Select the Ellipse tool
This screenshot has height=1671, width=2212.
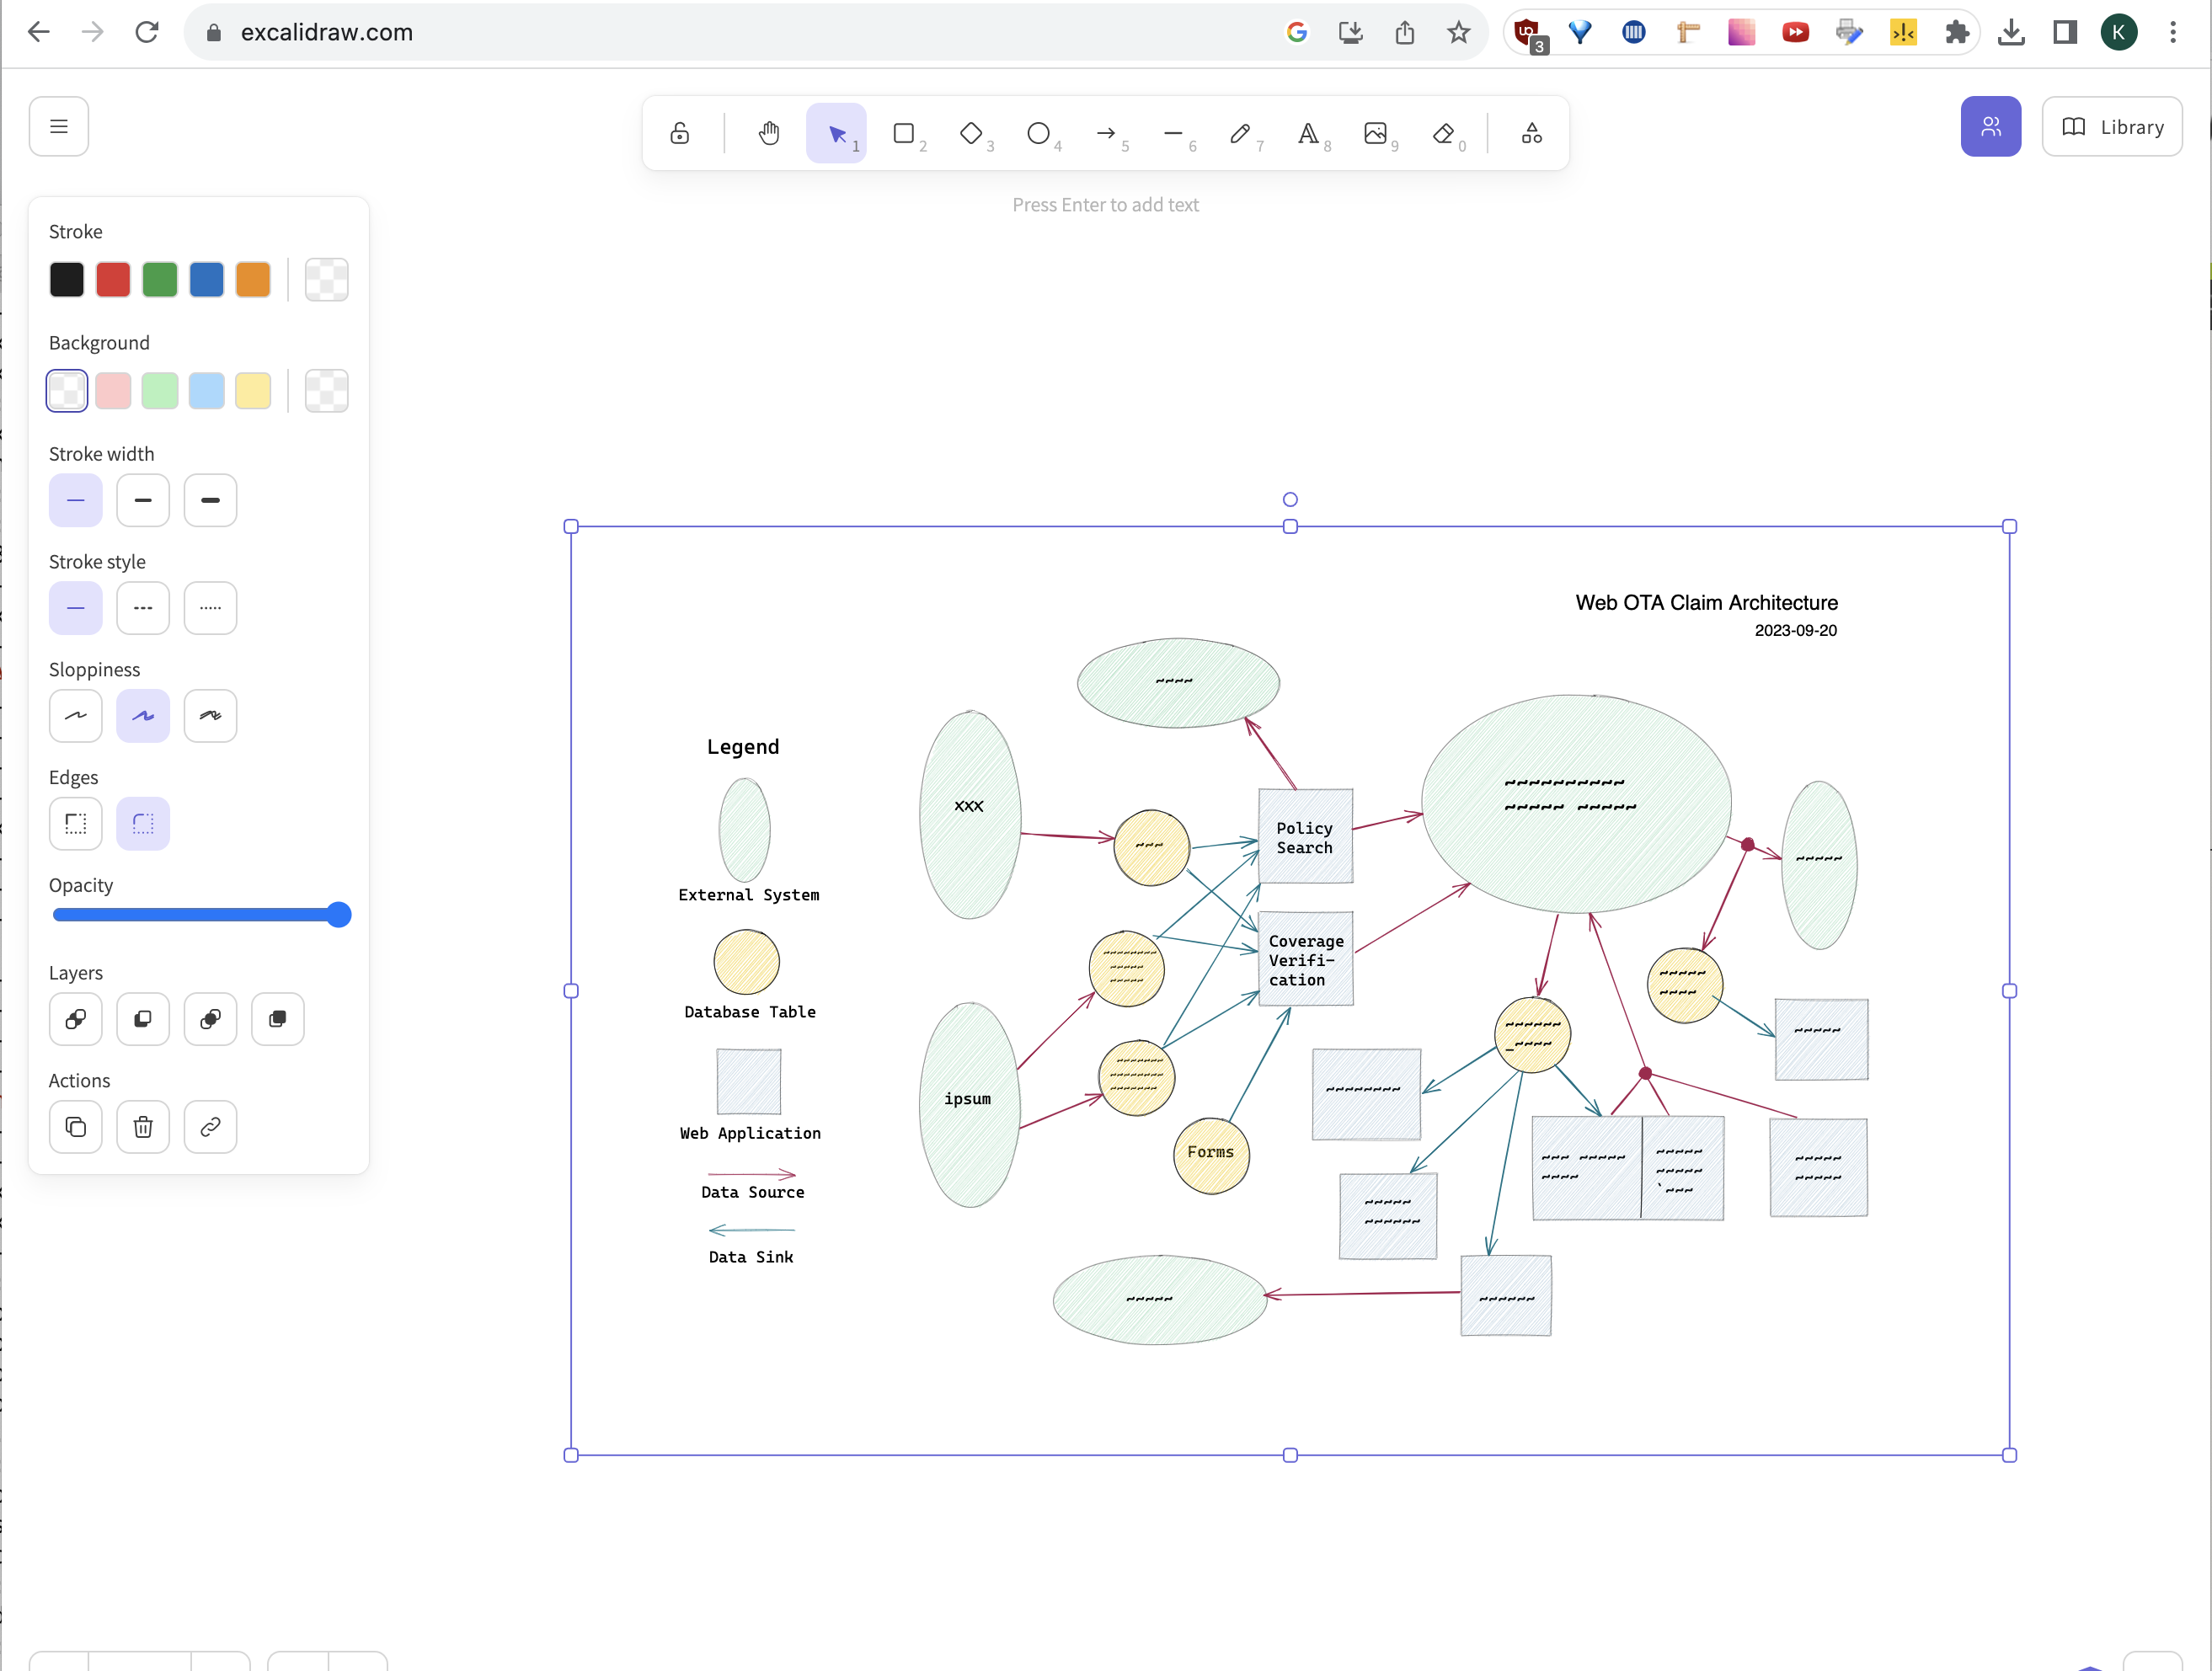[x=1039, y=133]
